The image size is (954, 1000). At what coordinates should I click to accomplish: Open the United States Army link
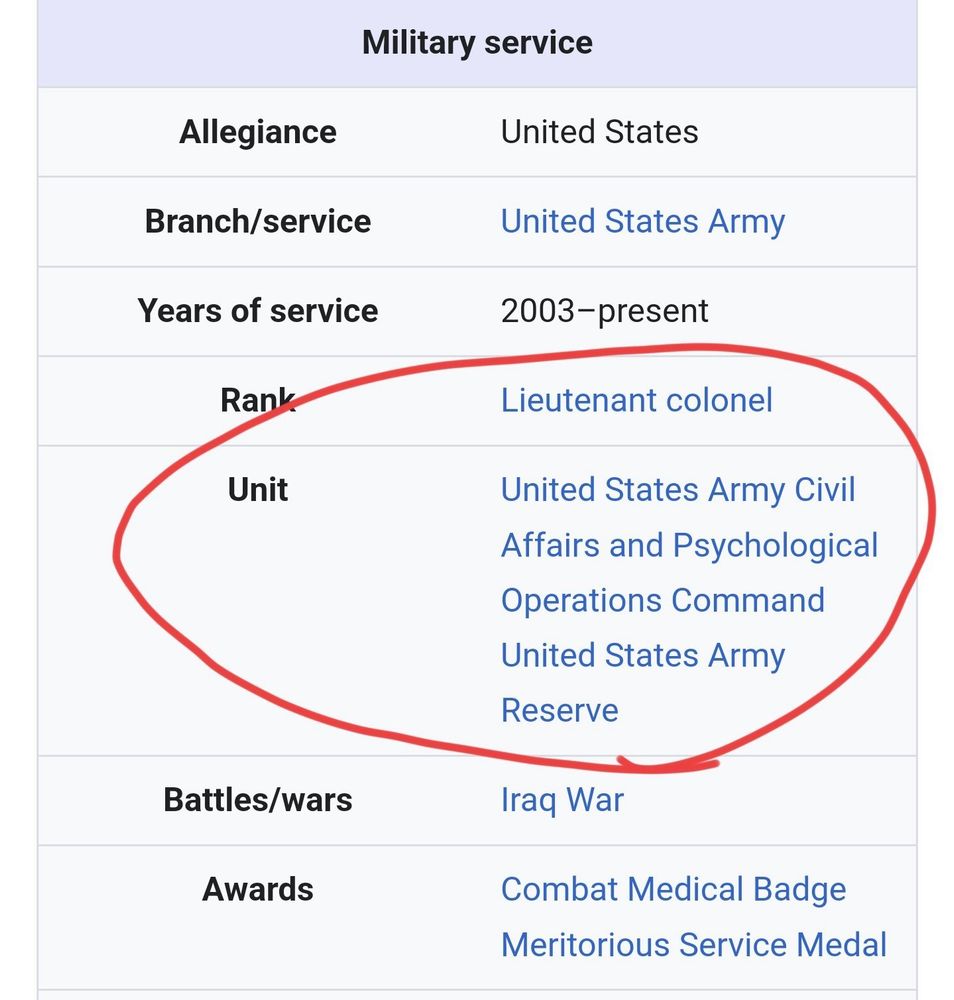pos(642,222)
